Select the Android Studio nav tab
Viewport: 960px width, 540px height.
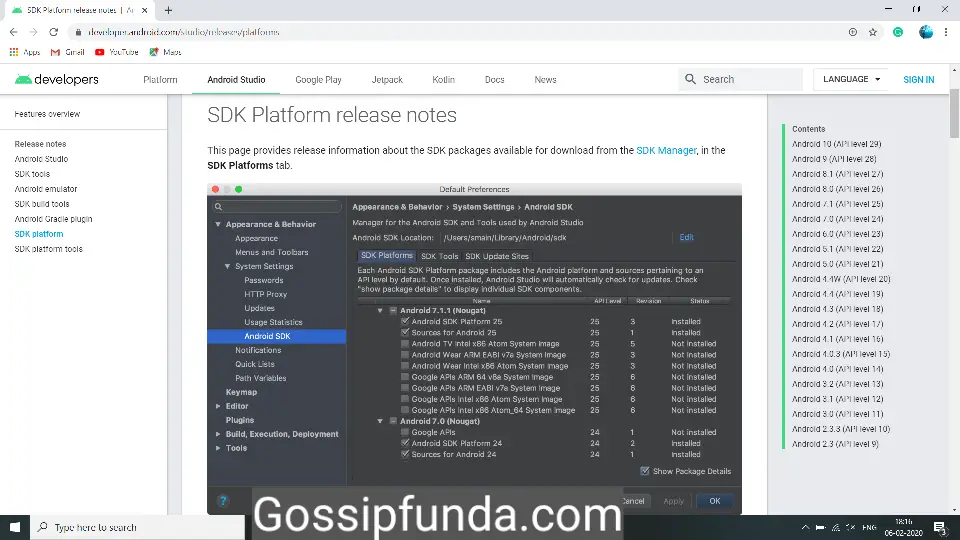coord(236,80)
